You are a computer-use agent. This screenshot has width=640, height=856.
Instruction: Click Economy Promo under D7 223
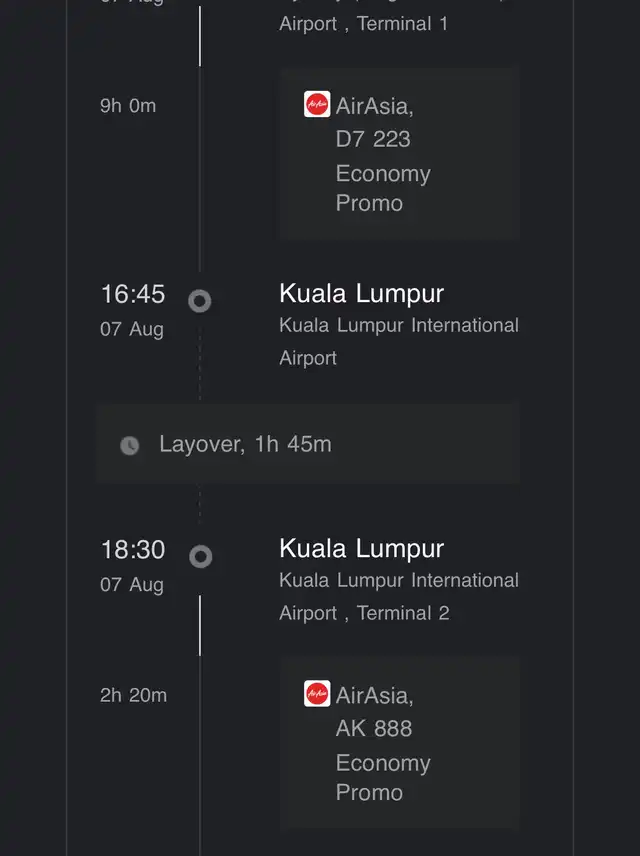(x=383, y=188)
